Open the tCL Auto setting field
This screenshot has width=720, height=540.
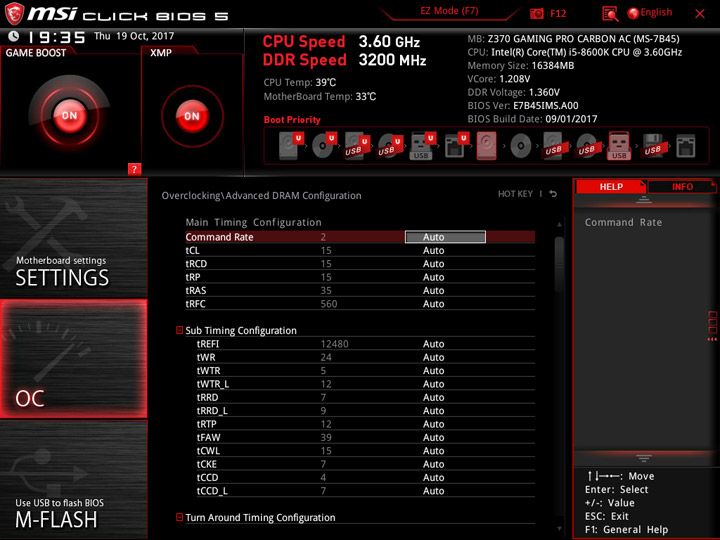coord(433,250)
